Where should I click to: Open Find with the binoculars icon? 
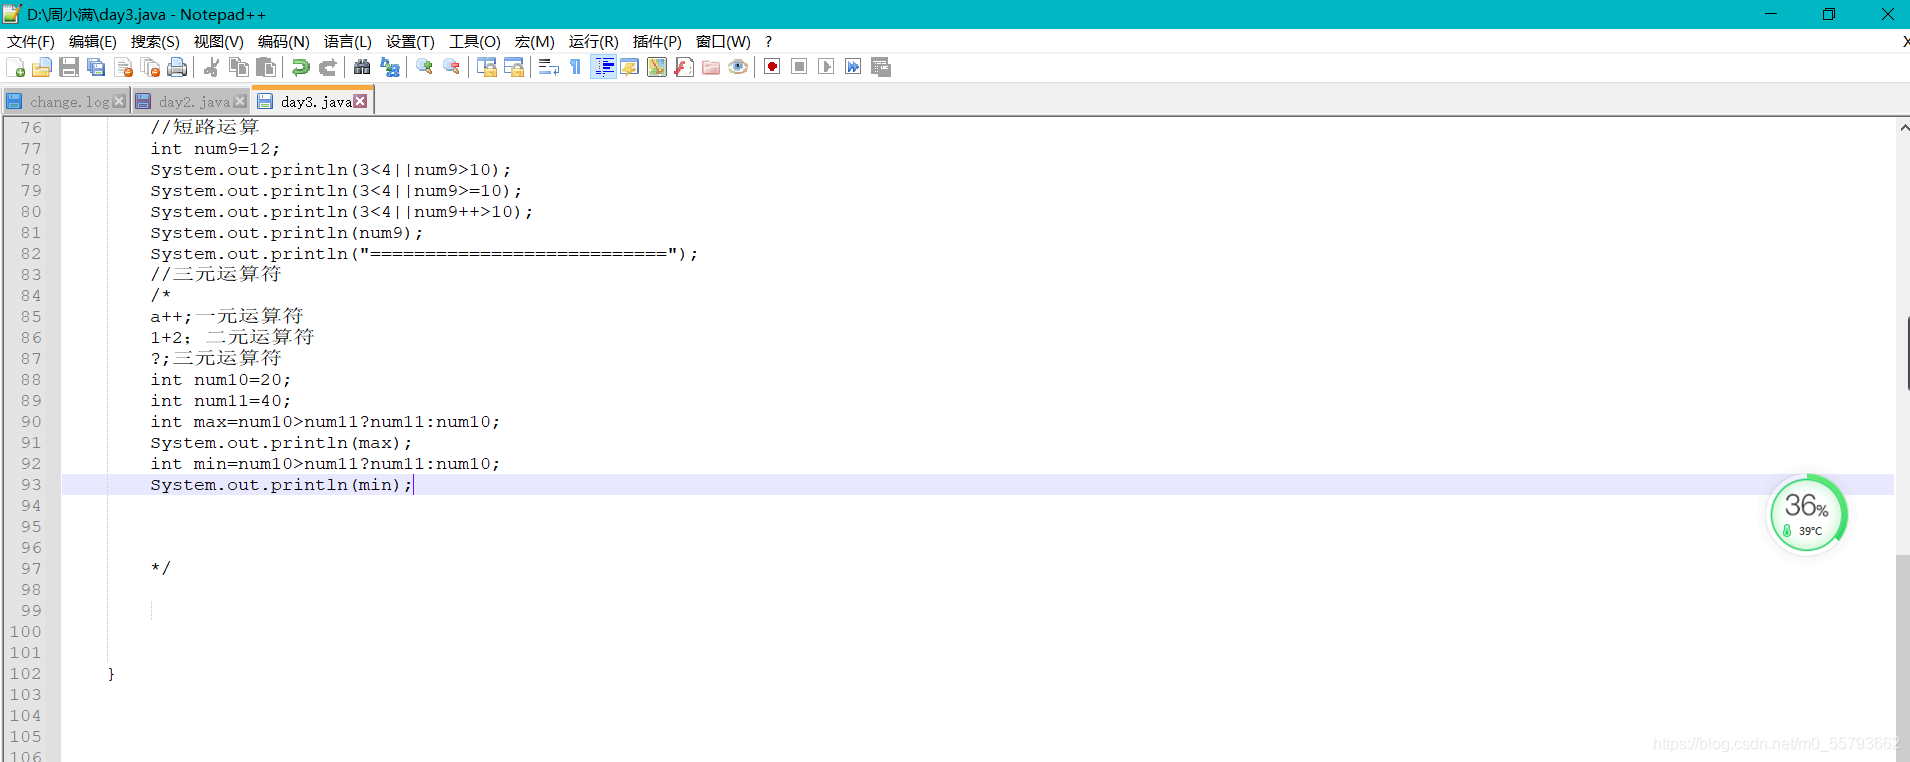pyautogui.click(x=362, y=67)
